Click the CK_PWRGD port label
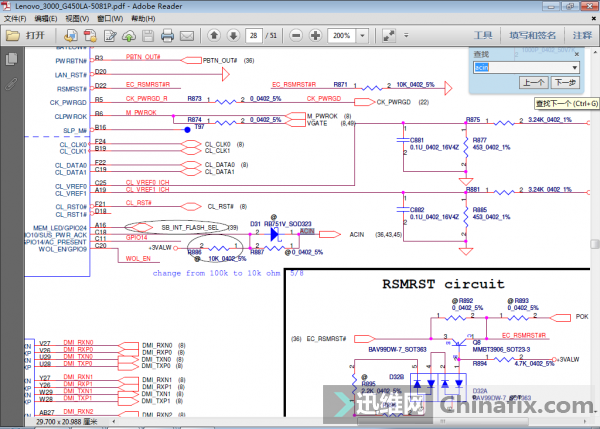Image resolution: width=600 pixels, height=429 pixels. (x=394, y=102)
